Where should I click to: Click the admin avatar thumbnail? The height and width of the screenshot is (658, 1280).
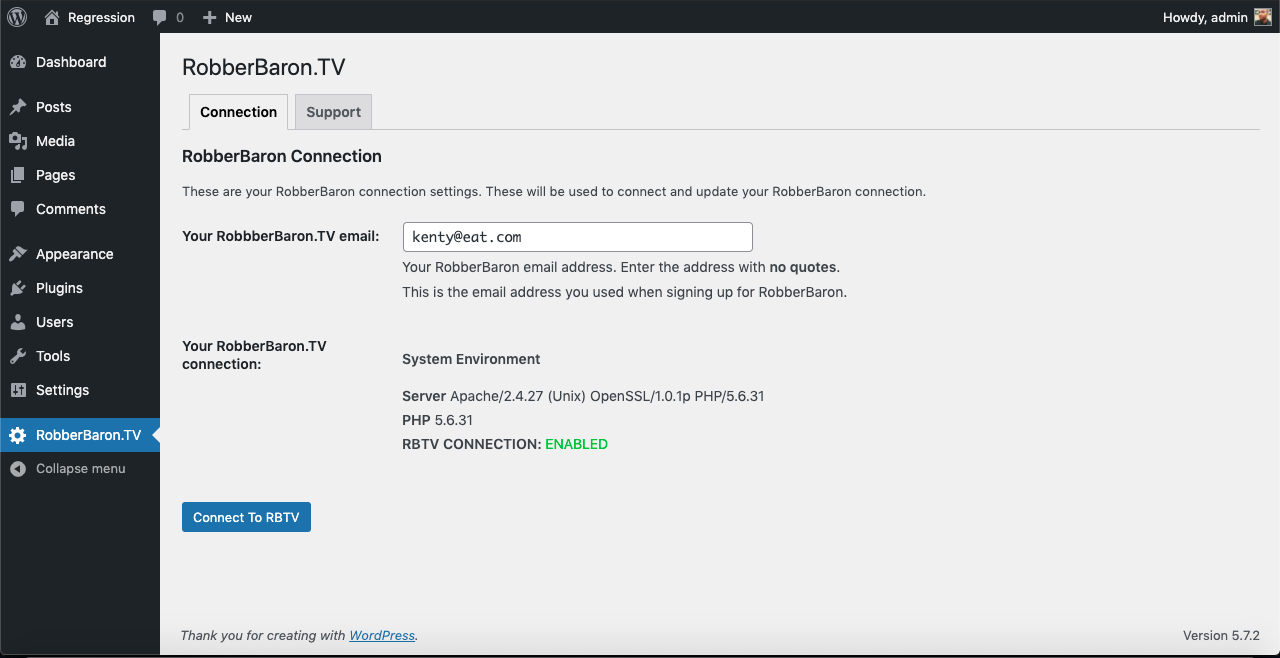(x=1263, y=17)
